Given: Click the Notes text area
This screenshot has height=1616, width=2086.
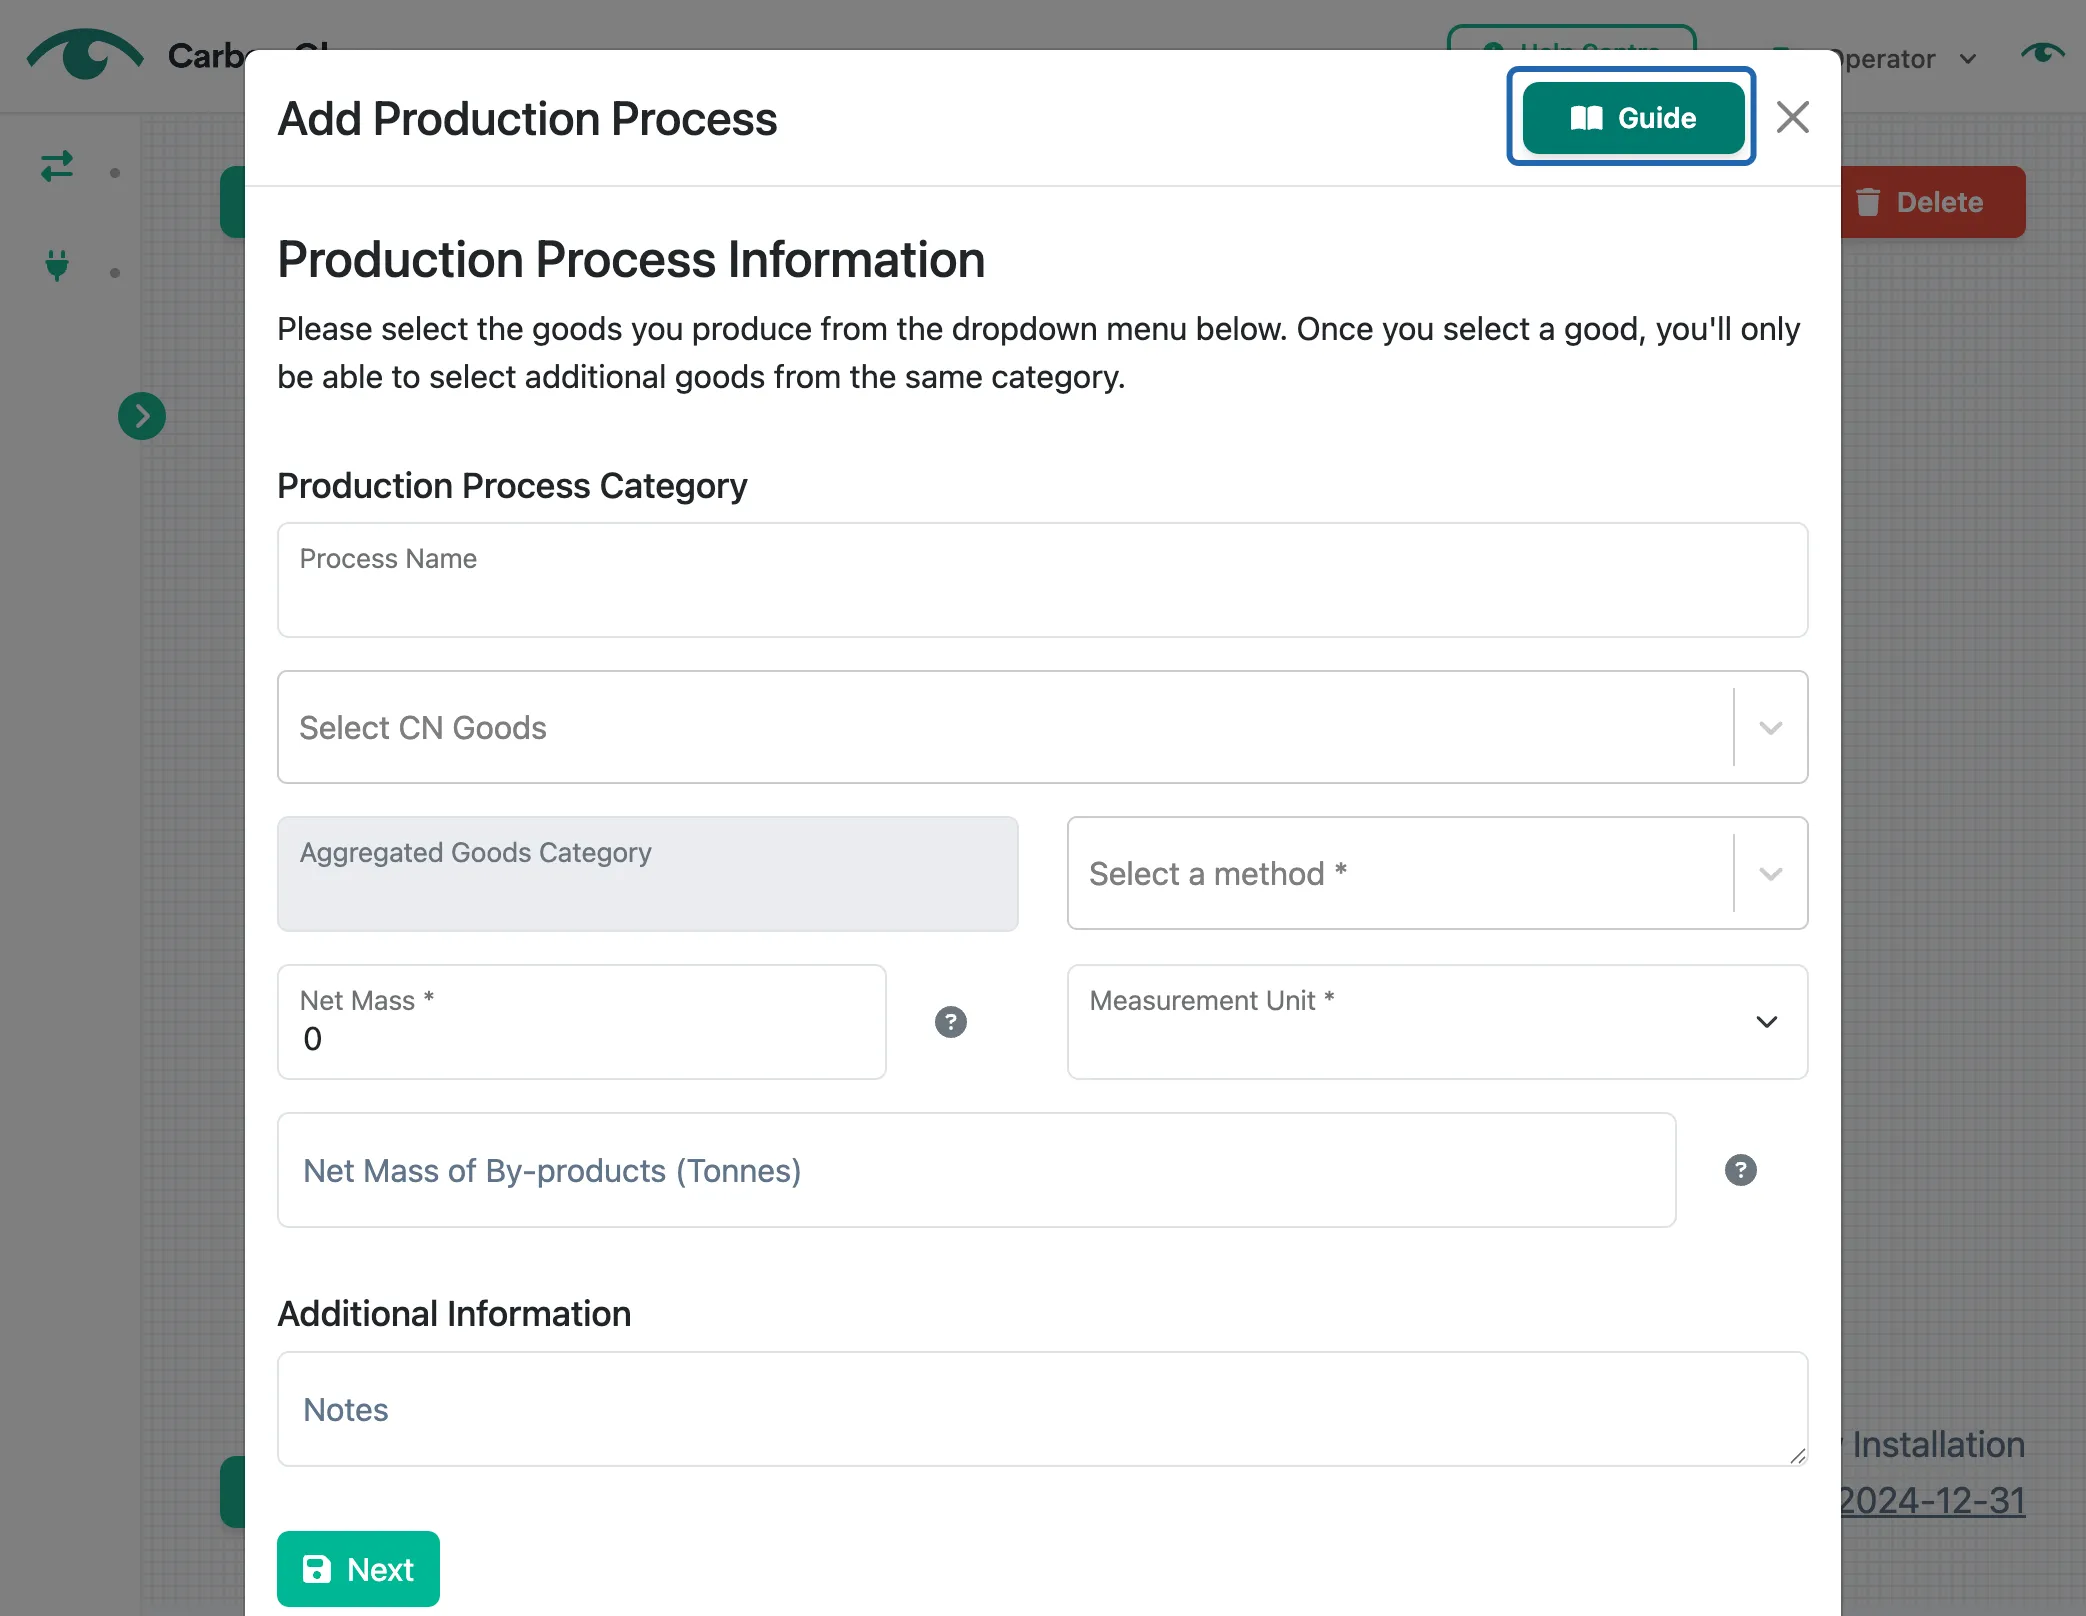Looking at the screenshot, I should (x=1042, y=1409).
